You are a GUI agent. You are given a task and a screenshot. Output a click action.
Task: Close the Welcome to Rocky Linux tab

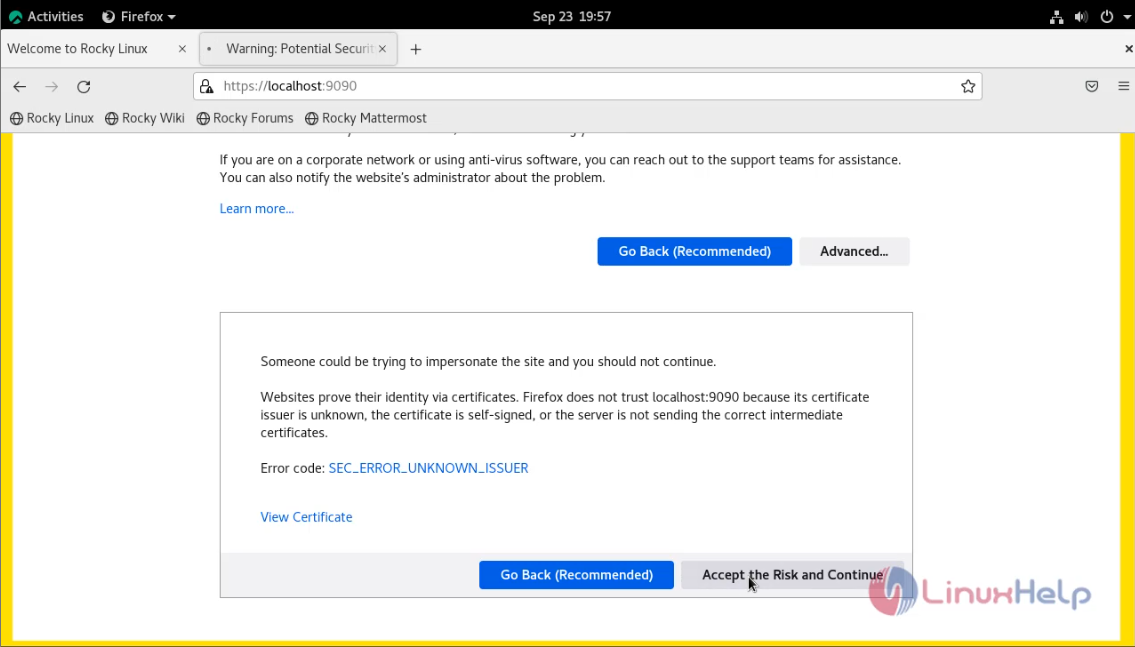coord(182,48)
